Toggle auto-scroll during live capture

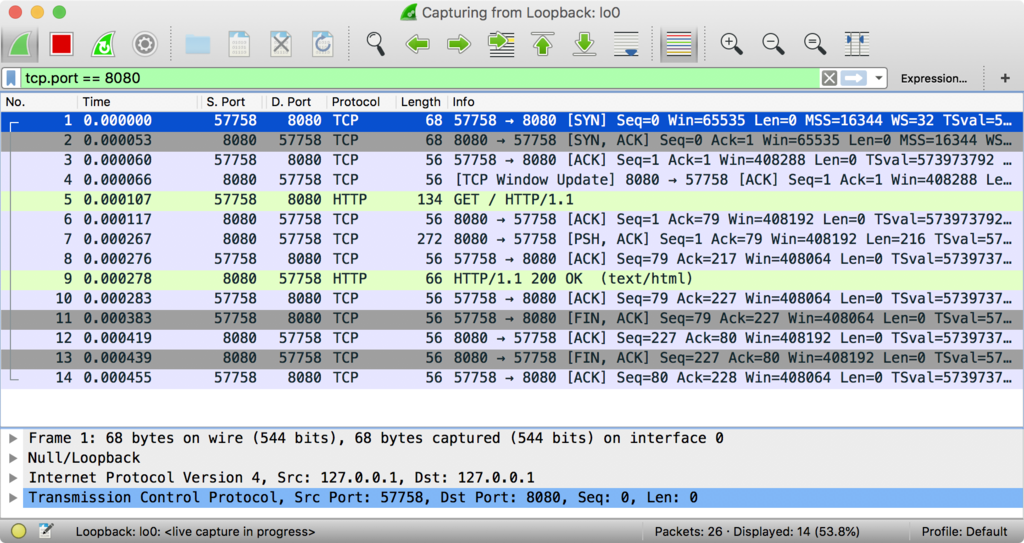tap(626, 44)
